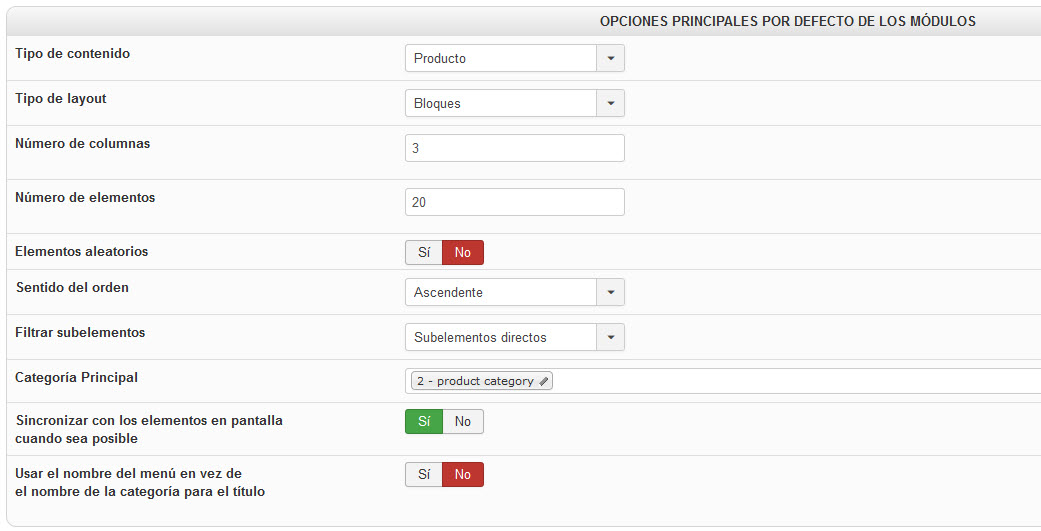The image size is (1041, 531).
Task: Set Elementos aleatorios to Sí
Action: click(424, 253)
